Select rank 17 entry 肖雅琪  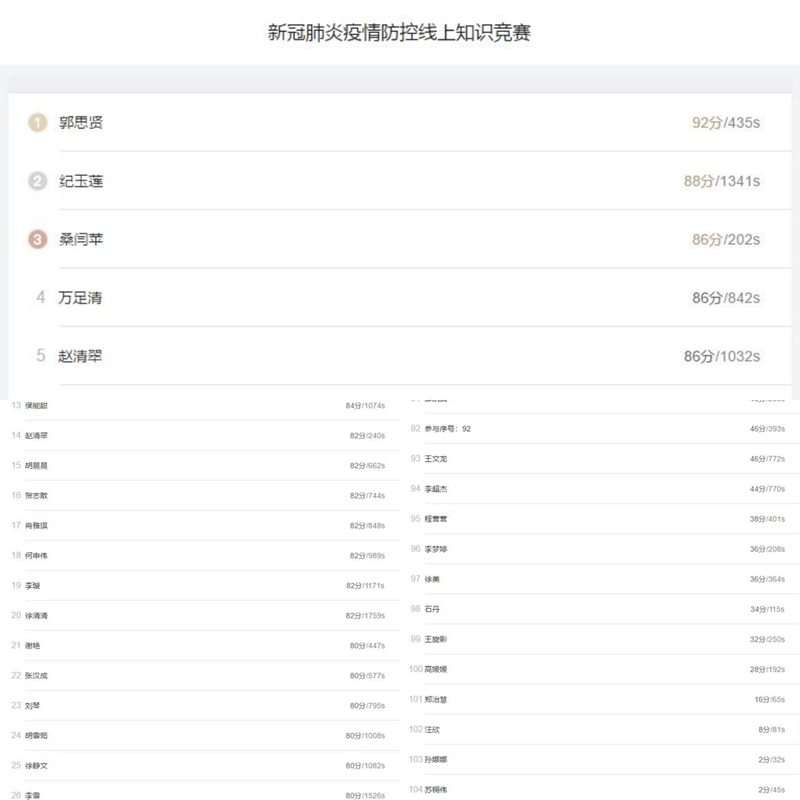pyautogui.click(x=36, y=525)
